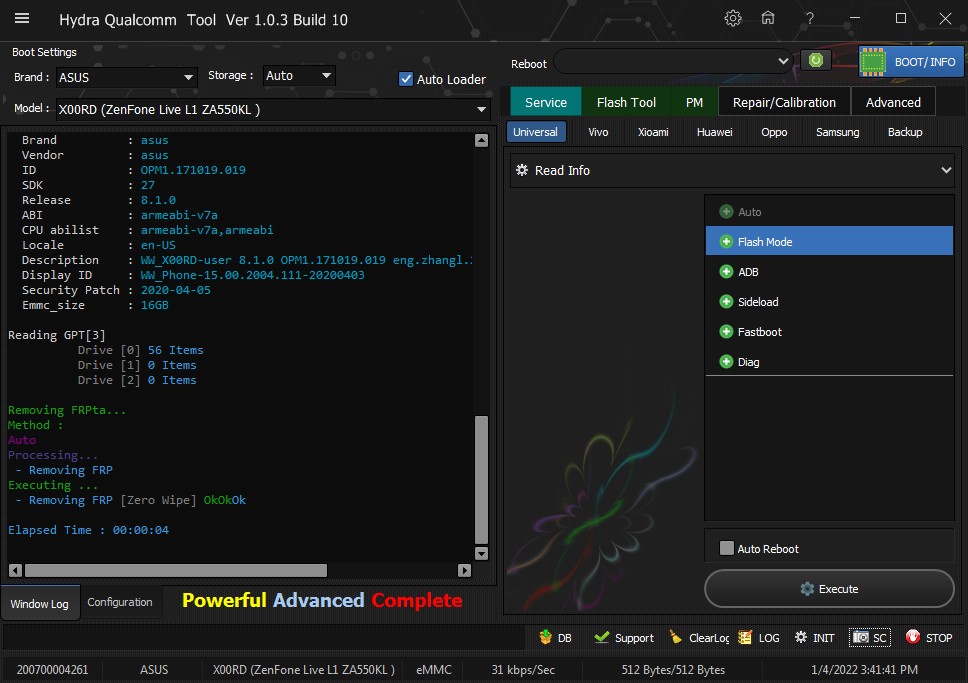
Task: Click the chip icon on BOOT/INFO
Action: point(873,62)
